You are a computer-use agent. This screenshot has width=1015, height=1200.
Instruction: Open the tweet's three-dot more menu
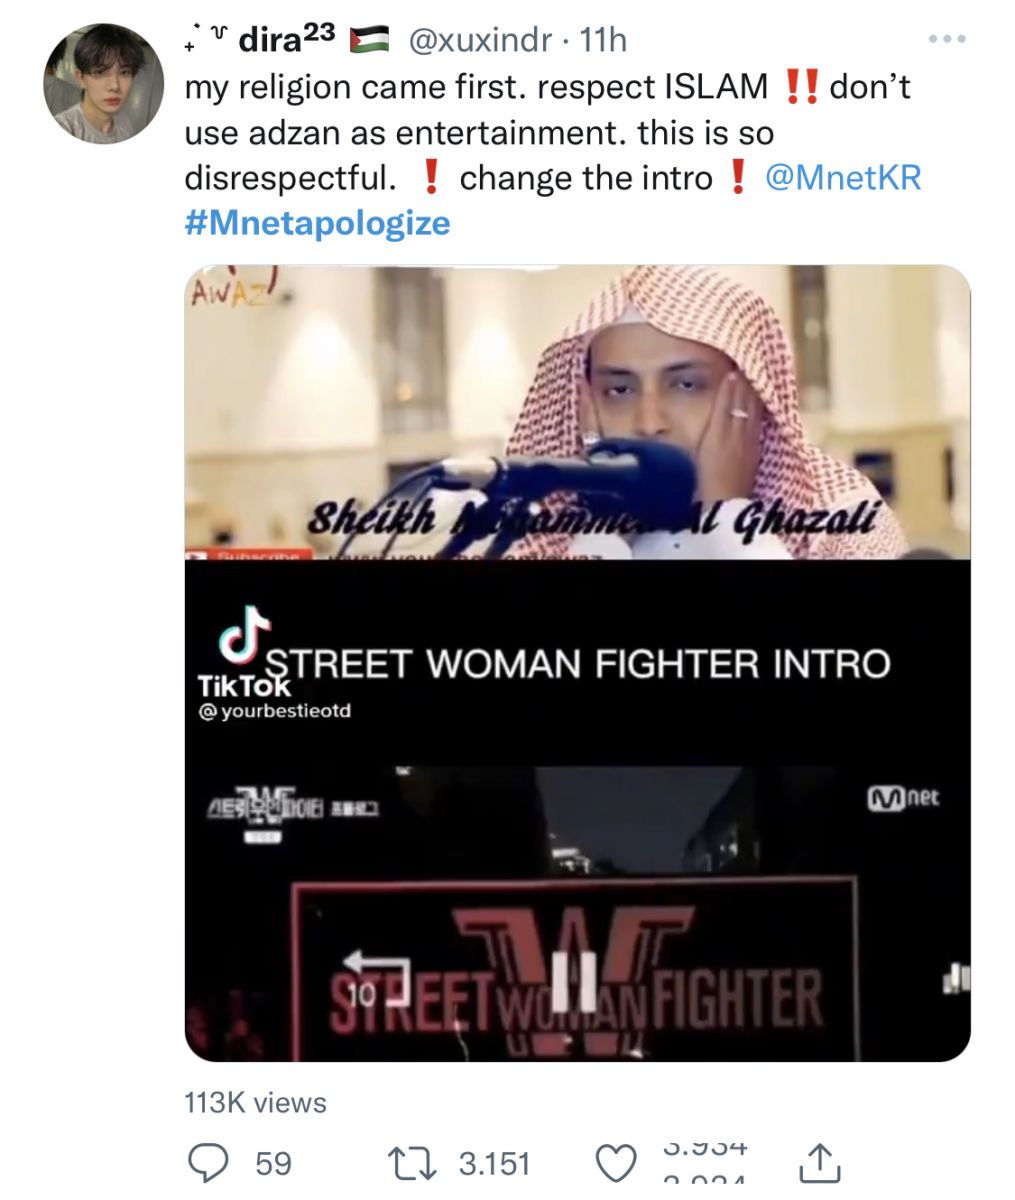tap(946, 39)
